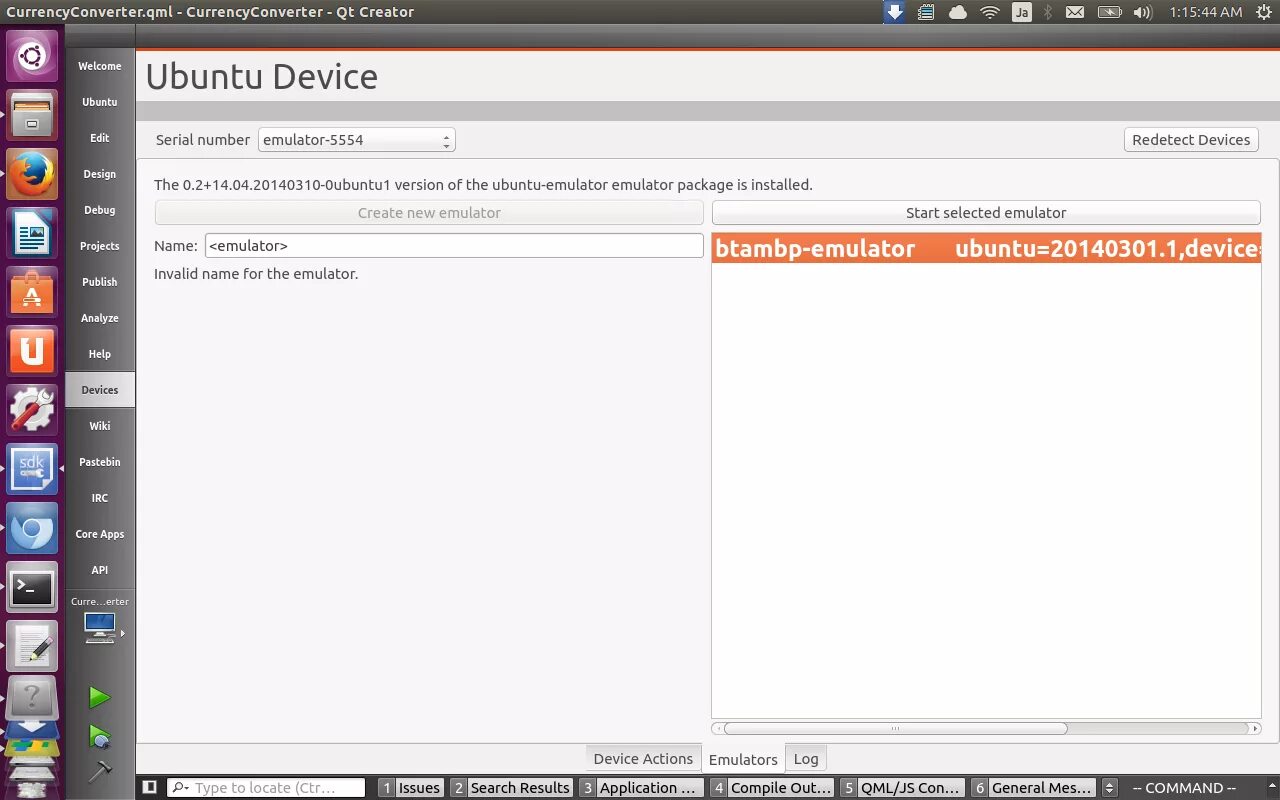Select the Devices mode
Viewport: 1280px width, 800px height.
click(x=100, y=390)
